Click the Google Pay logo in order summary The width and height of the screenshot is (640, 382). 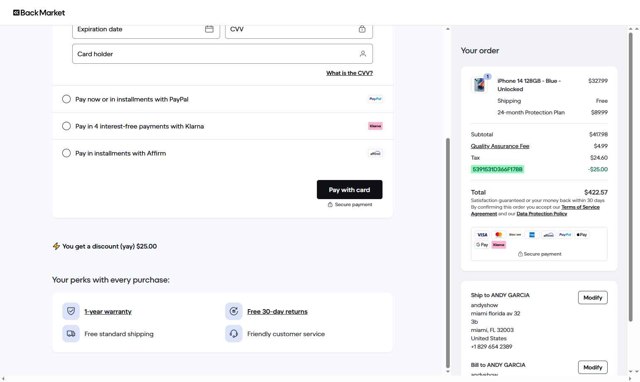(482, 245)
